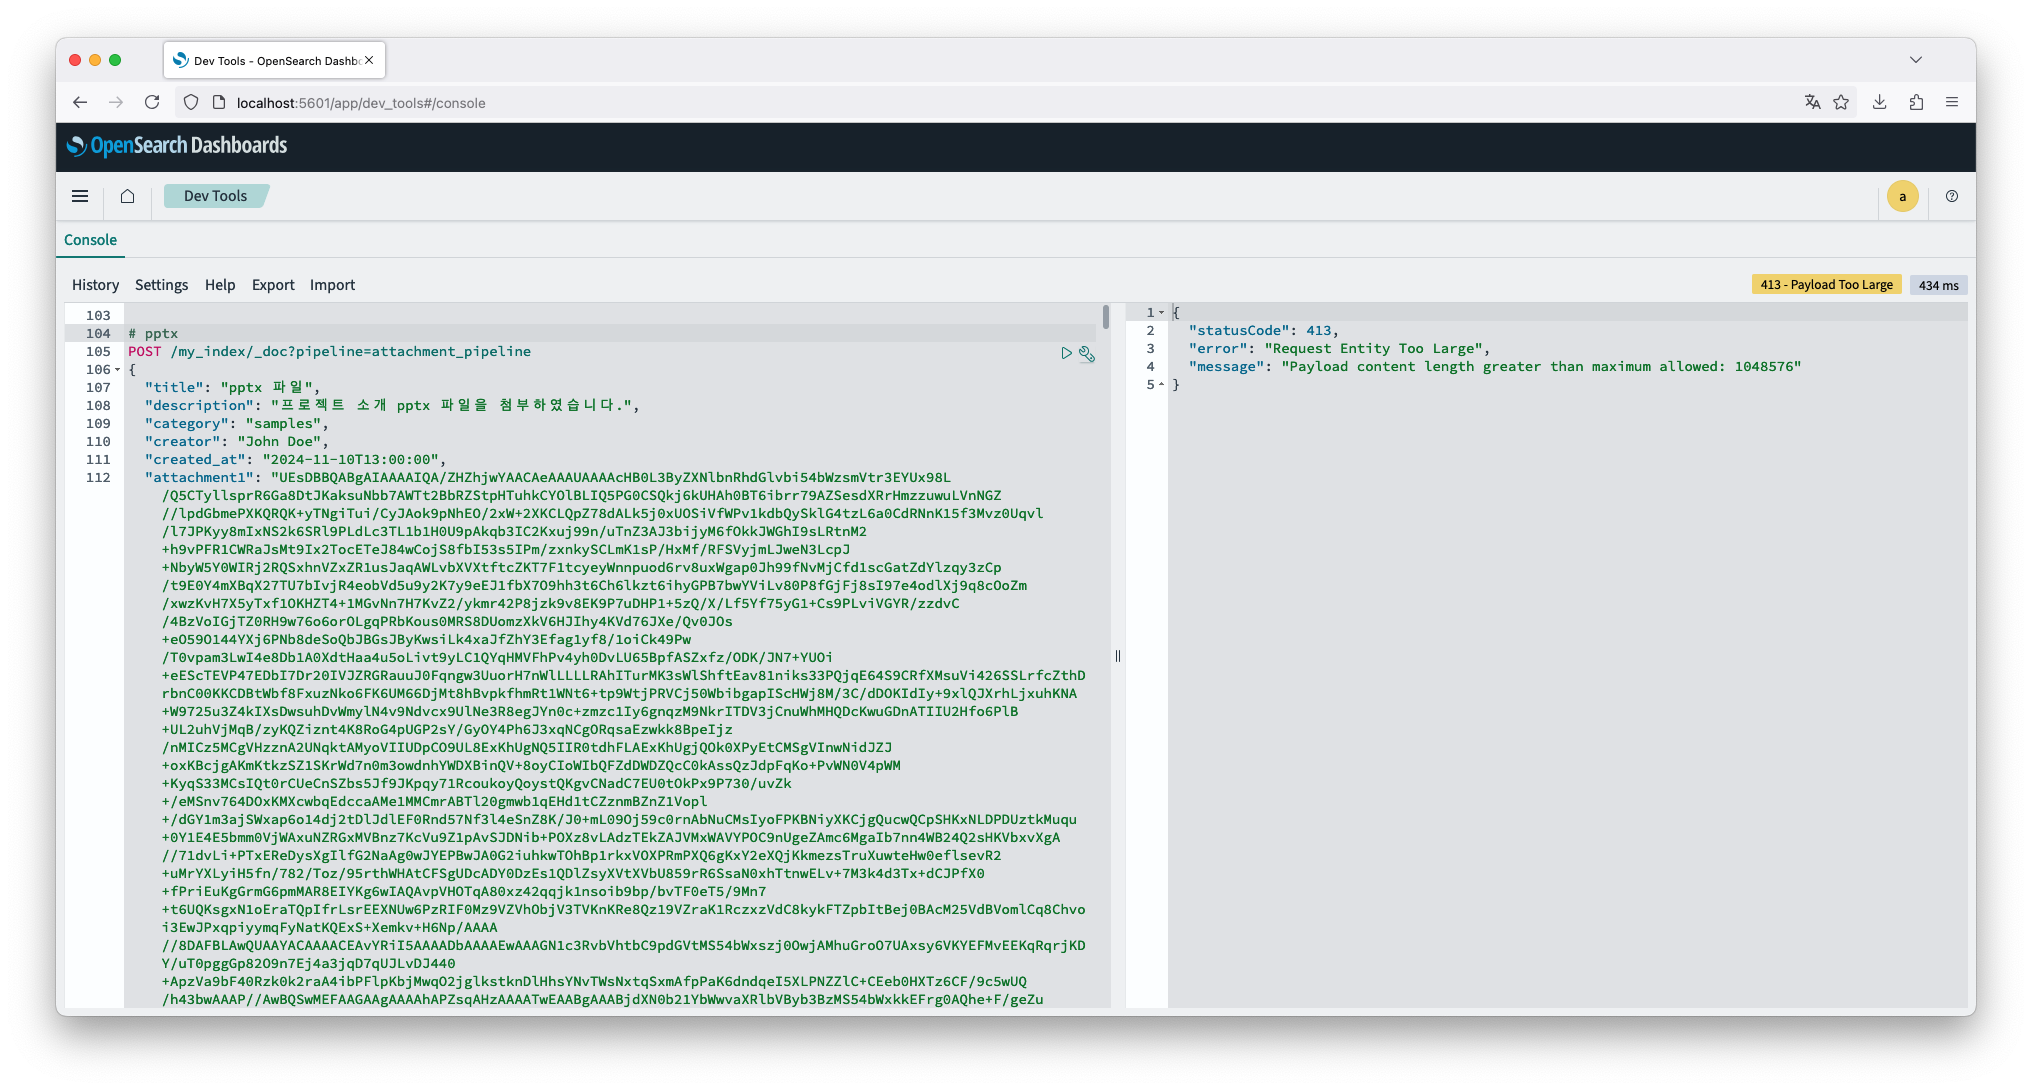Screen dimensions: 2032x1090
Task: Click the user avatar 'a'
Action: click(1902, 197)
